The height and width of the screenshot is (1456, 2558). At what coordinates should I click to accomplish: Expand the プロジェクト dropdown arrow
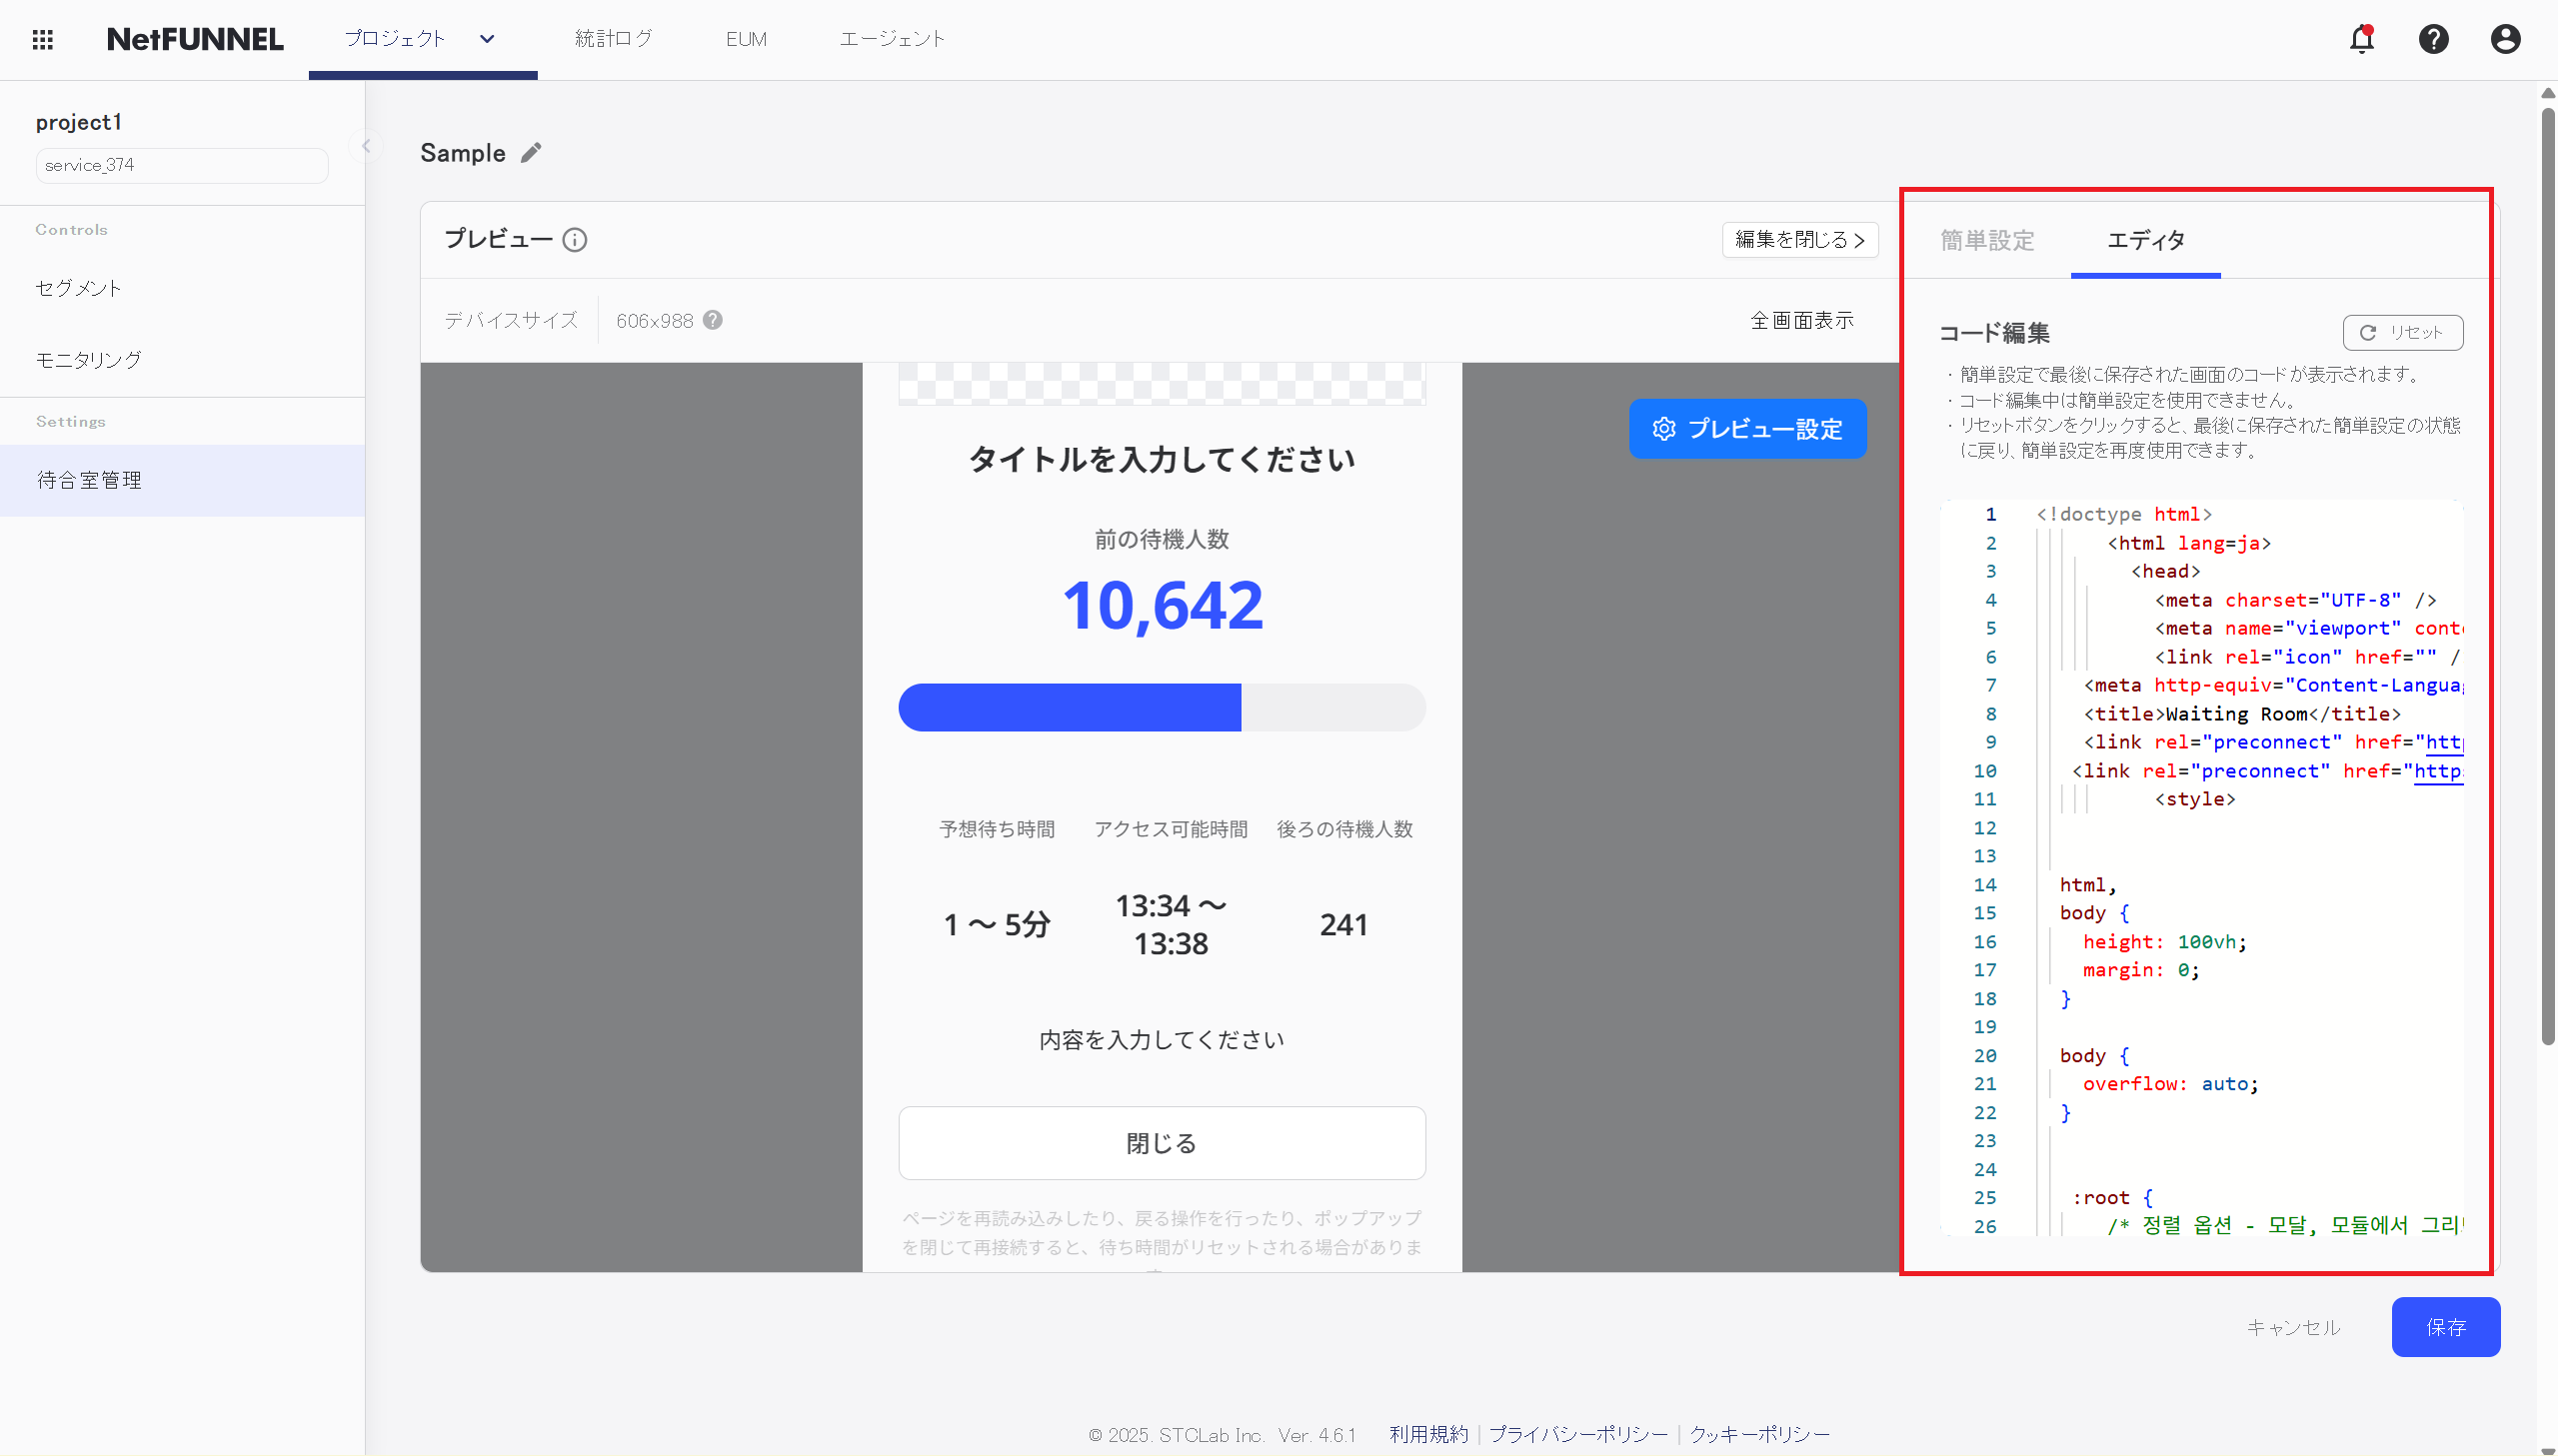[487, 39]
